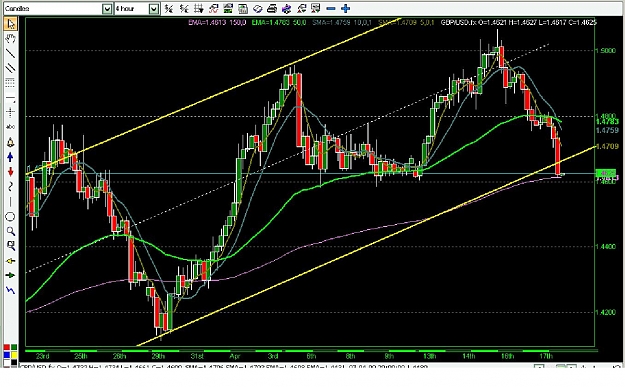Screen dimensions: 625x387
Task: Select the parallel channel lines tool
Action: (x=10, y=68)
